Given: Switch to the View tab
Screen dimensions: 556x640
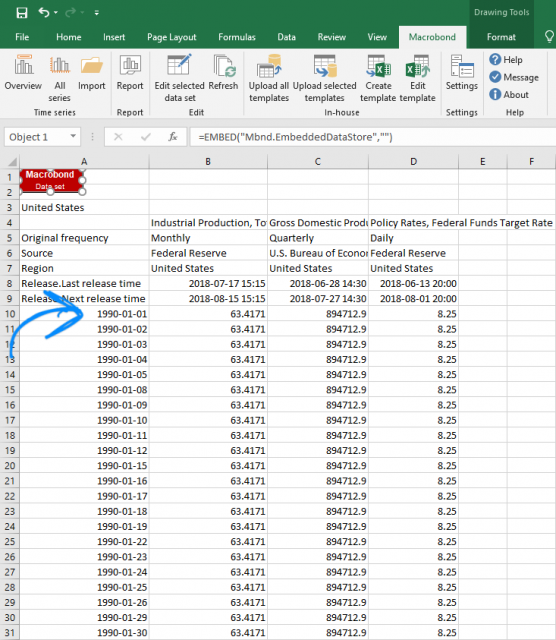Looking at the screenshot, I should pyautogui.click(x=377, y=37).
